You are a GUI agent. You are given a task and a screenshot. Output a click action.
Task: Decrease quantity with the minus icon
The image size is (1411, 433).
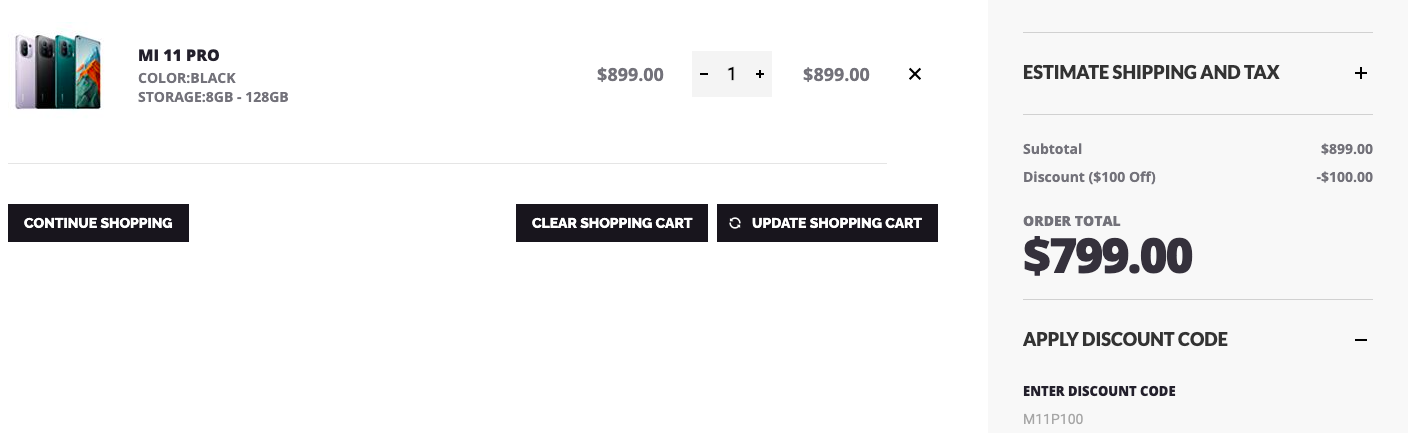(x=704, y=74)
